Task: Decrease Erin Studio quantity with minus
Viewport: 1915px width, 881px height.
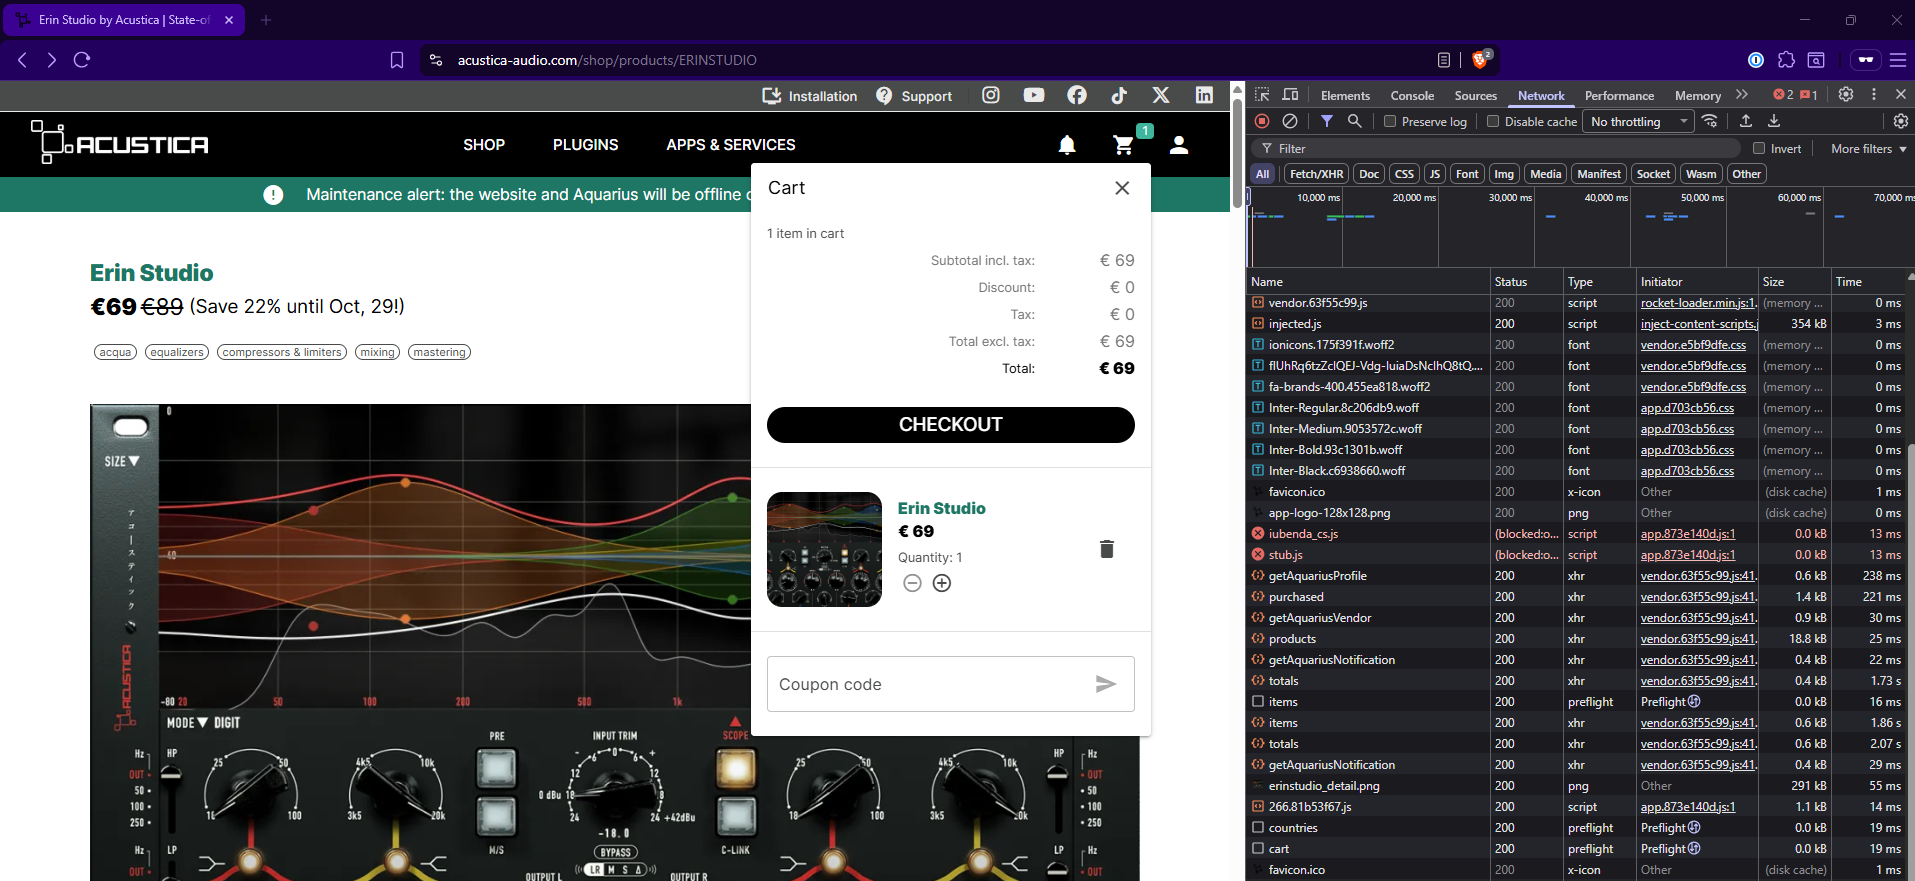Action: click(912, 583)
